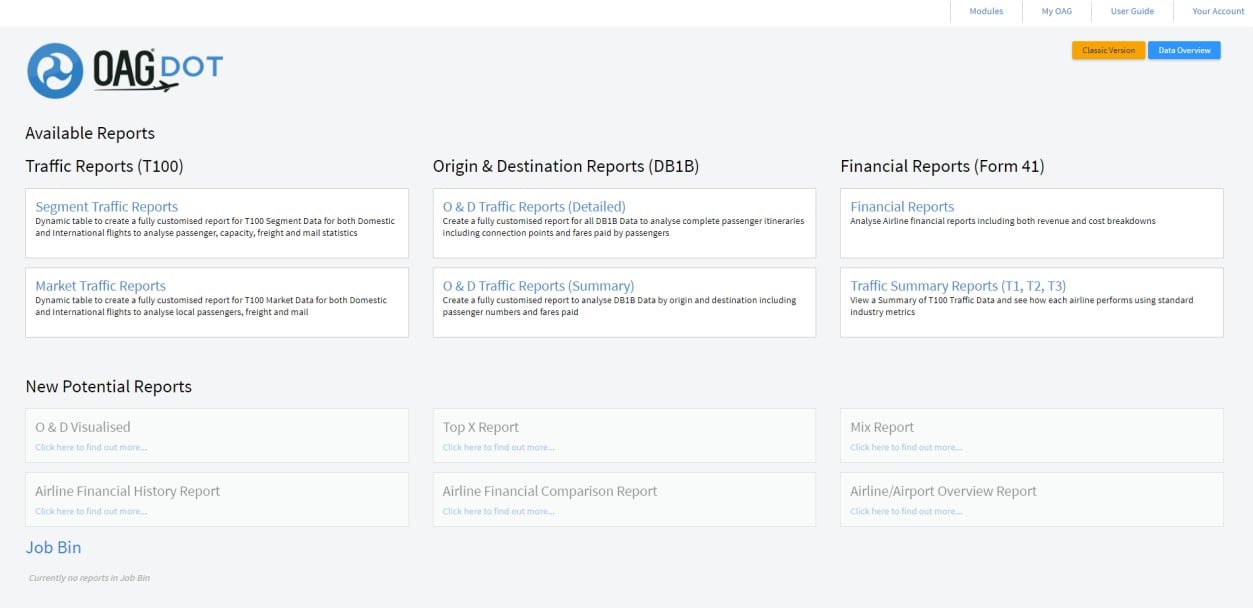Screen dimensions: 1253x608
Task: Click find out more under Top X Report
Action: (x=498, y=448)
